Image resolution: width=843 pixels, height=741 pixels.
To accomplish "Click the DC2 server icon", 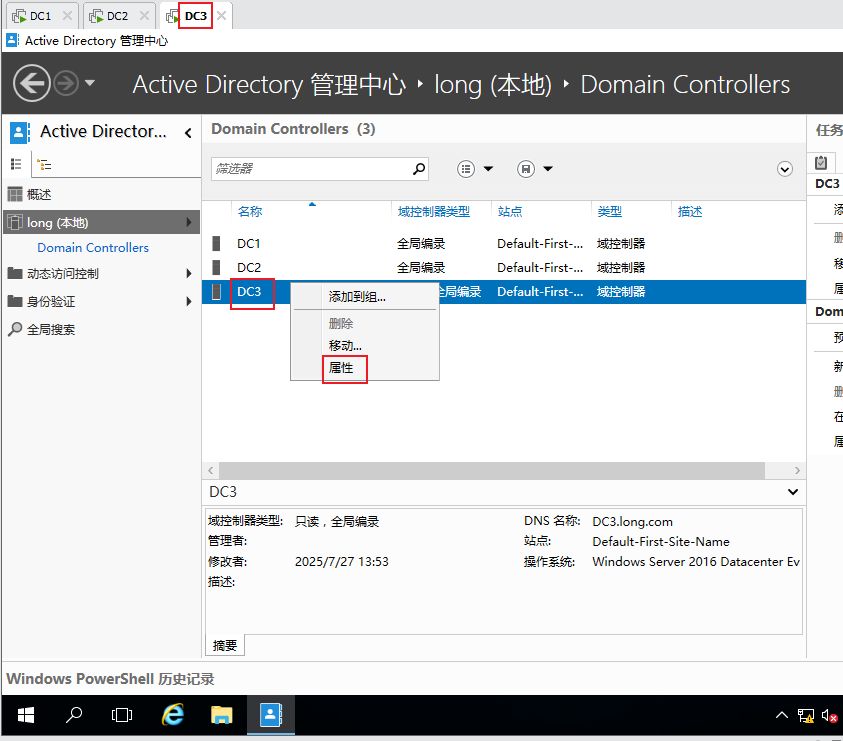I will click(x=216, y=267).
